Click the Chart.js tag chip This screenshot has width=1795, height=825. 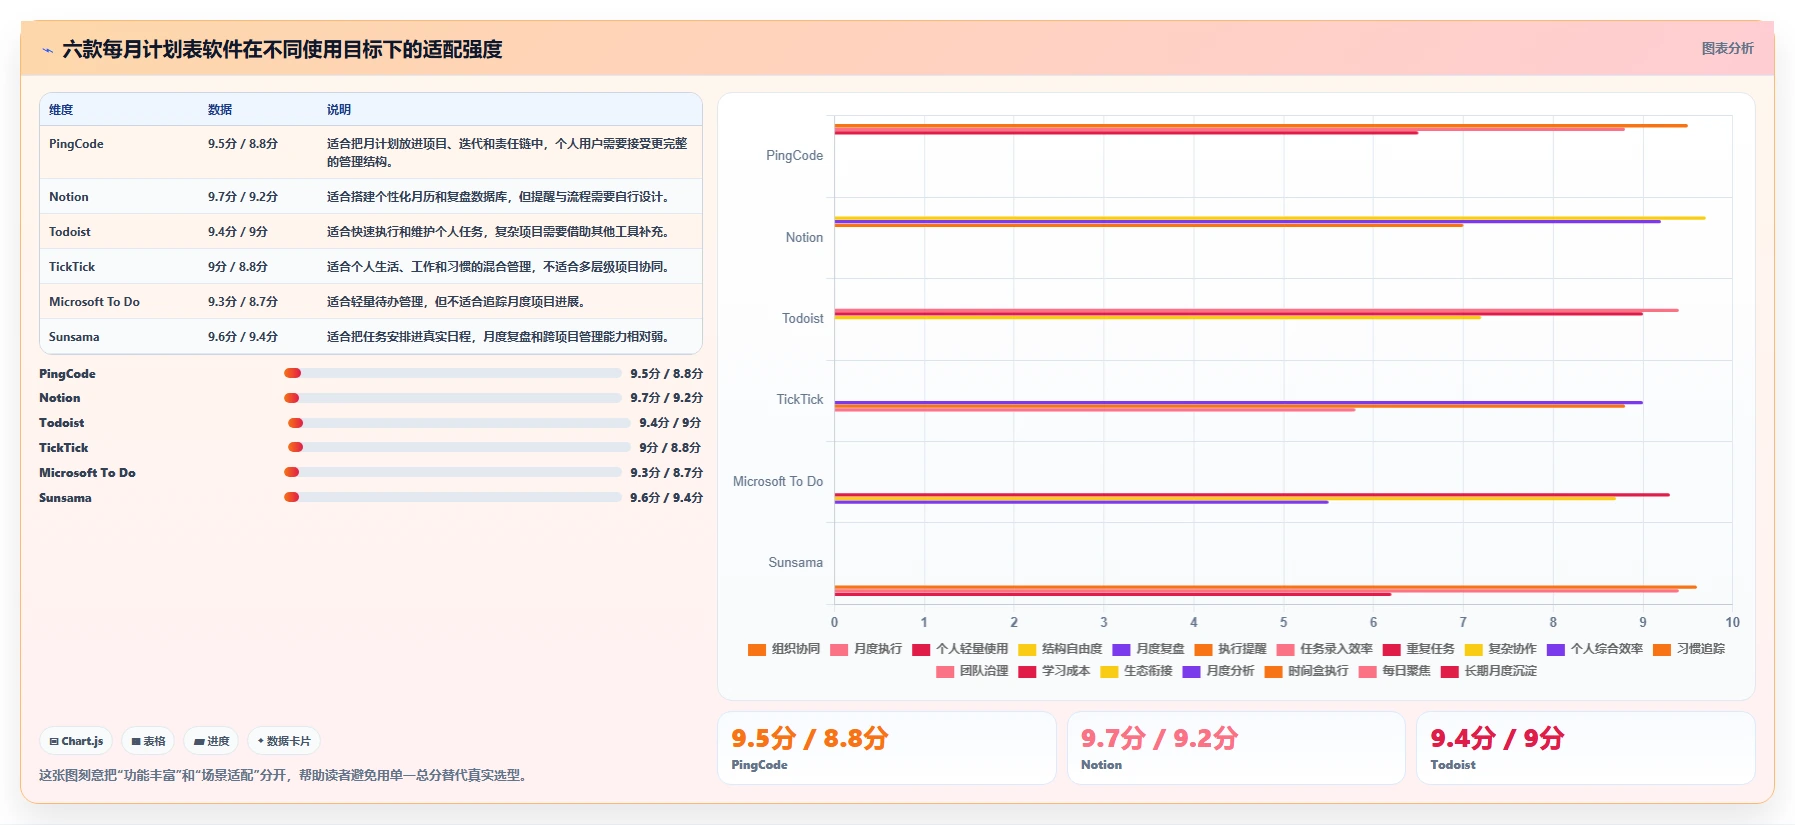(x=76, y=741)
